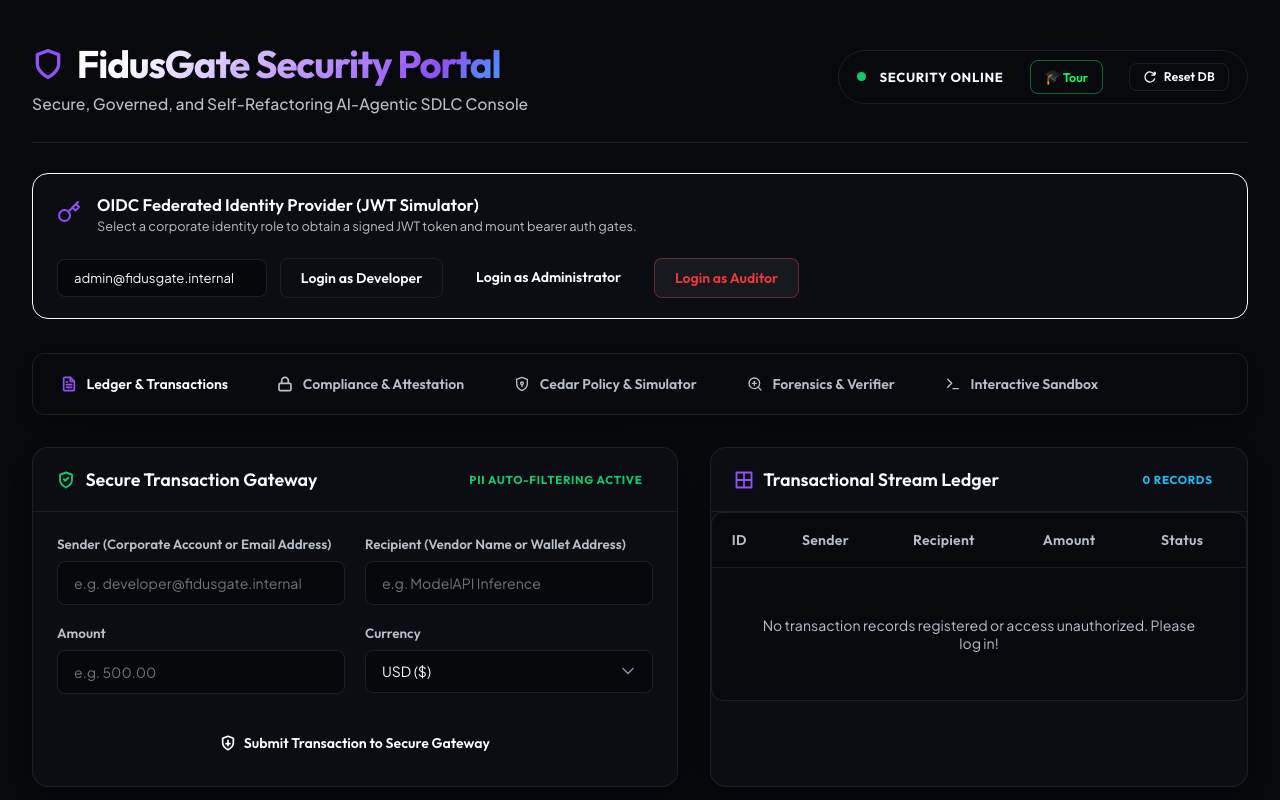Click the Status column header
1280x800 pixels.
pos(1182,540)
